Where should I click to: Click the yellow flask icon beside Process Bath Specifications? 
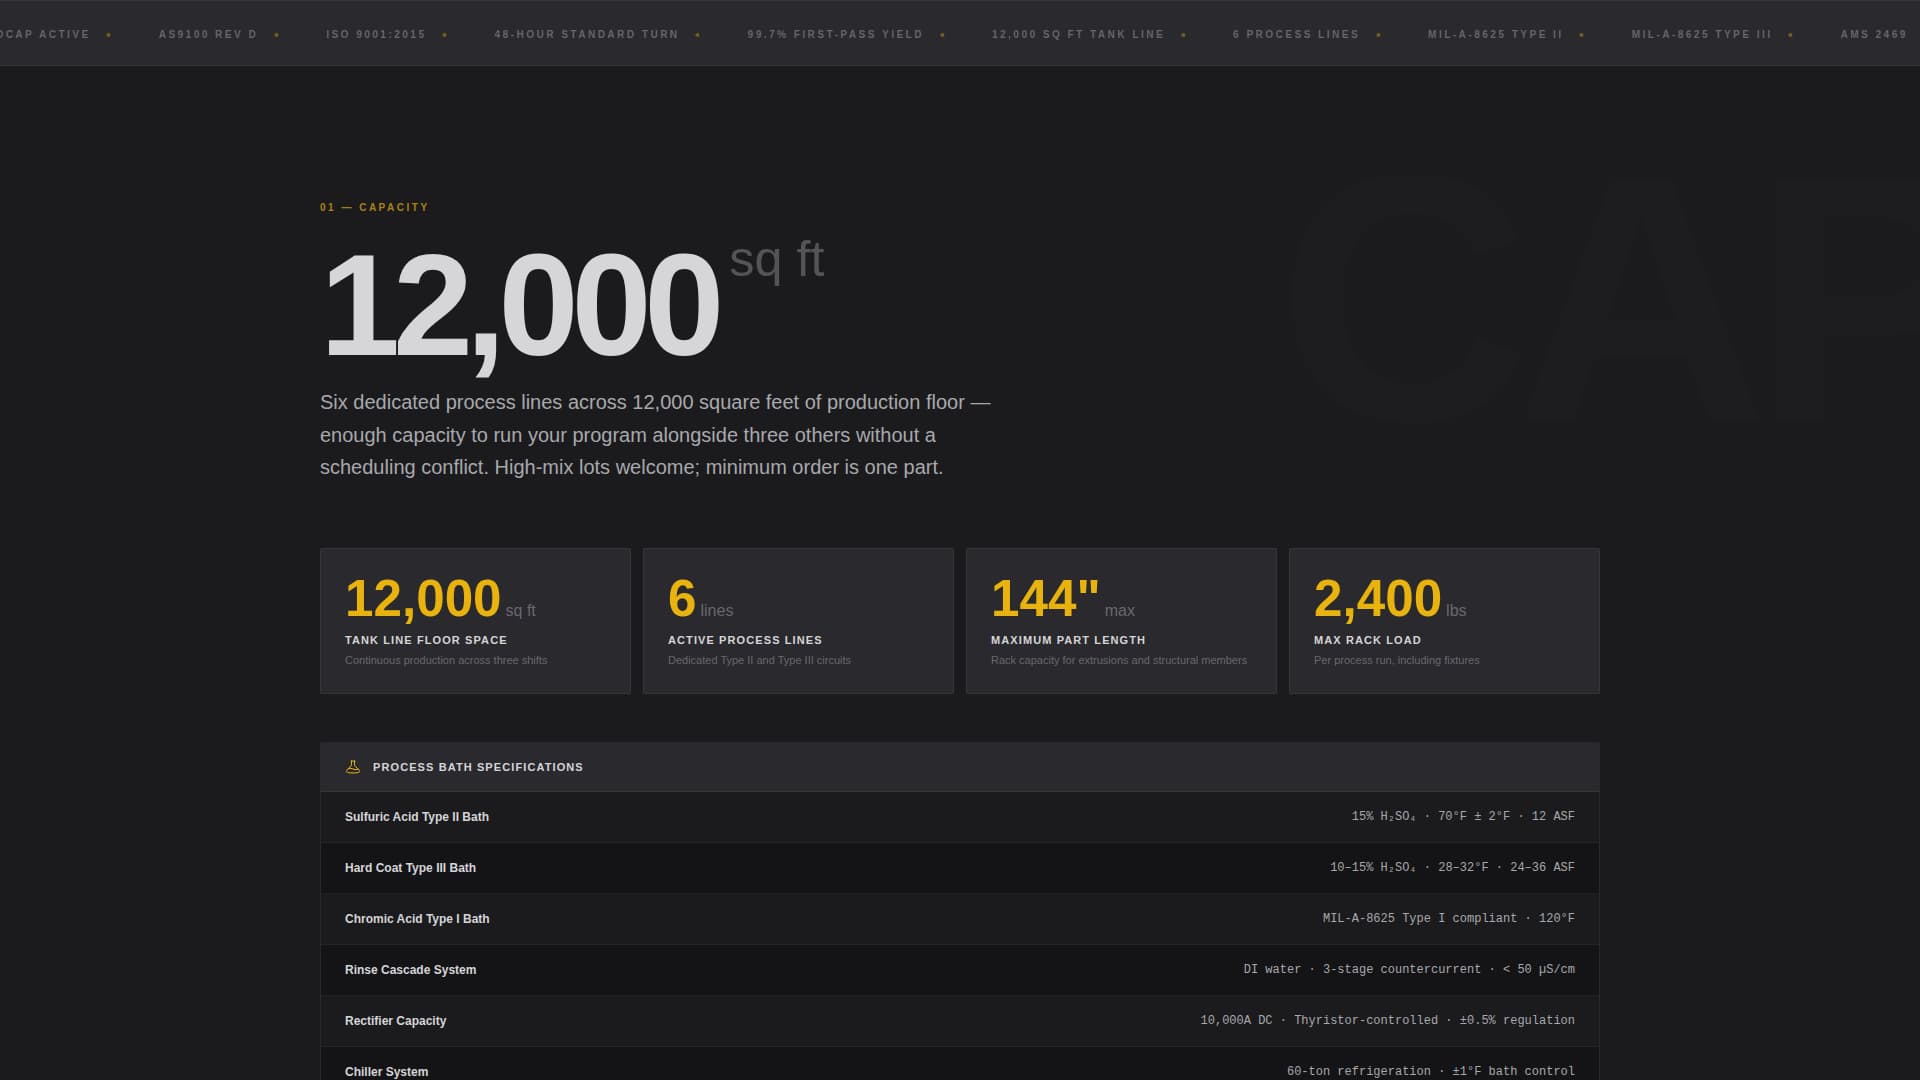pos(350,766)
